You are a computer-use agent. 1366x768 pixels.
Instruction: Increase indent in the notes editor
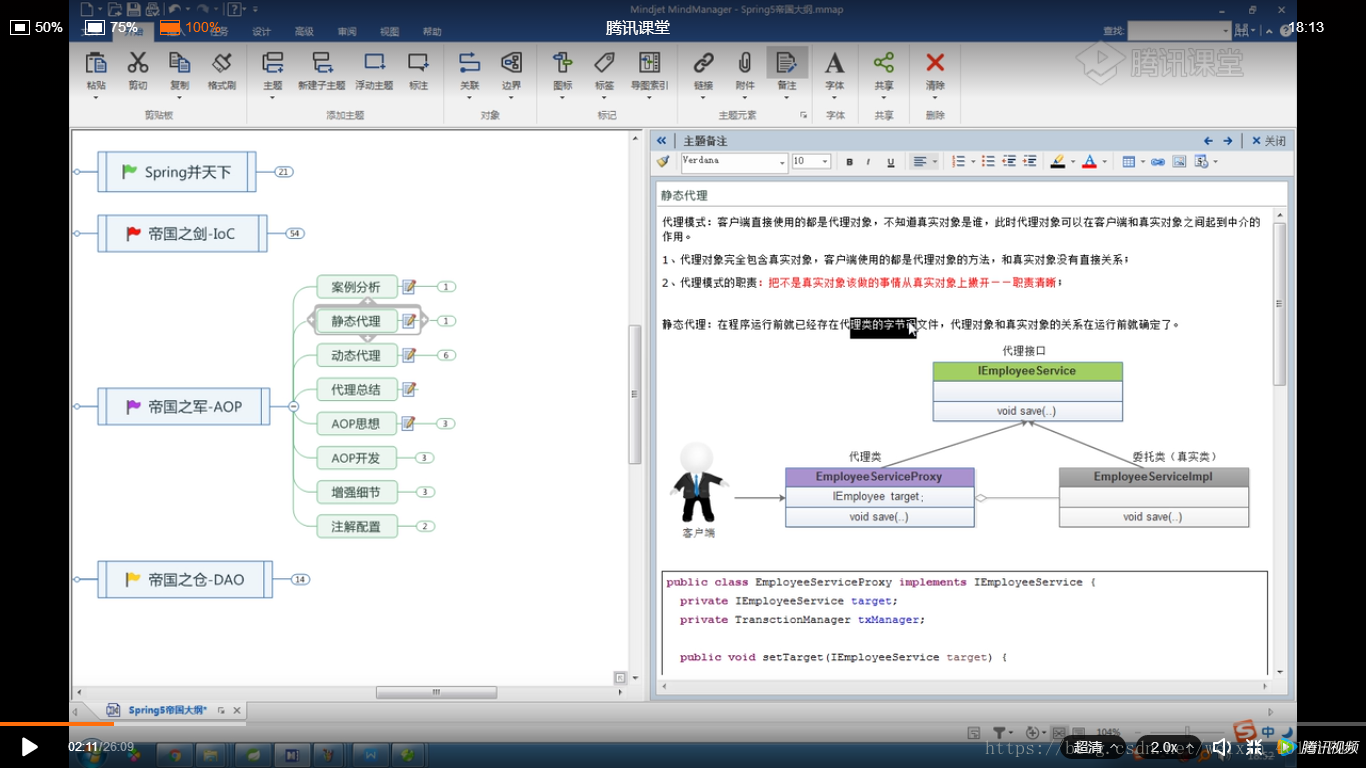[x=1030, y=161]
